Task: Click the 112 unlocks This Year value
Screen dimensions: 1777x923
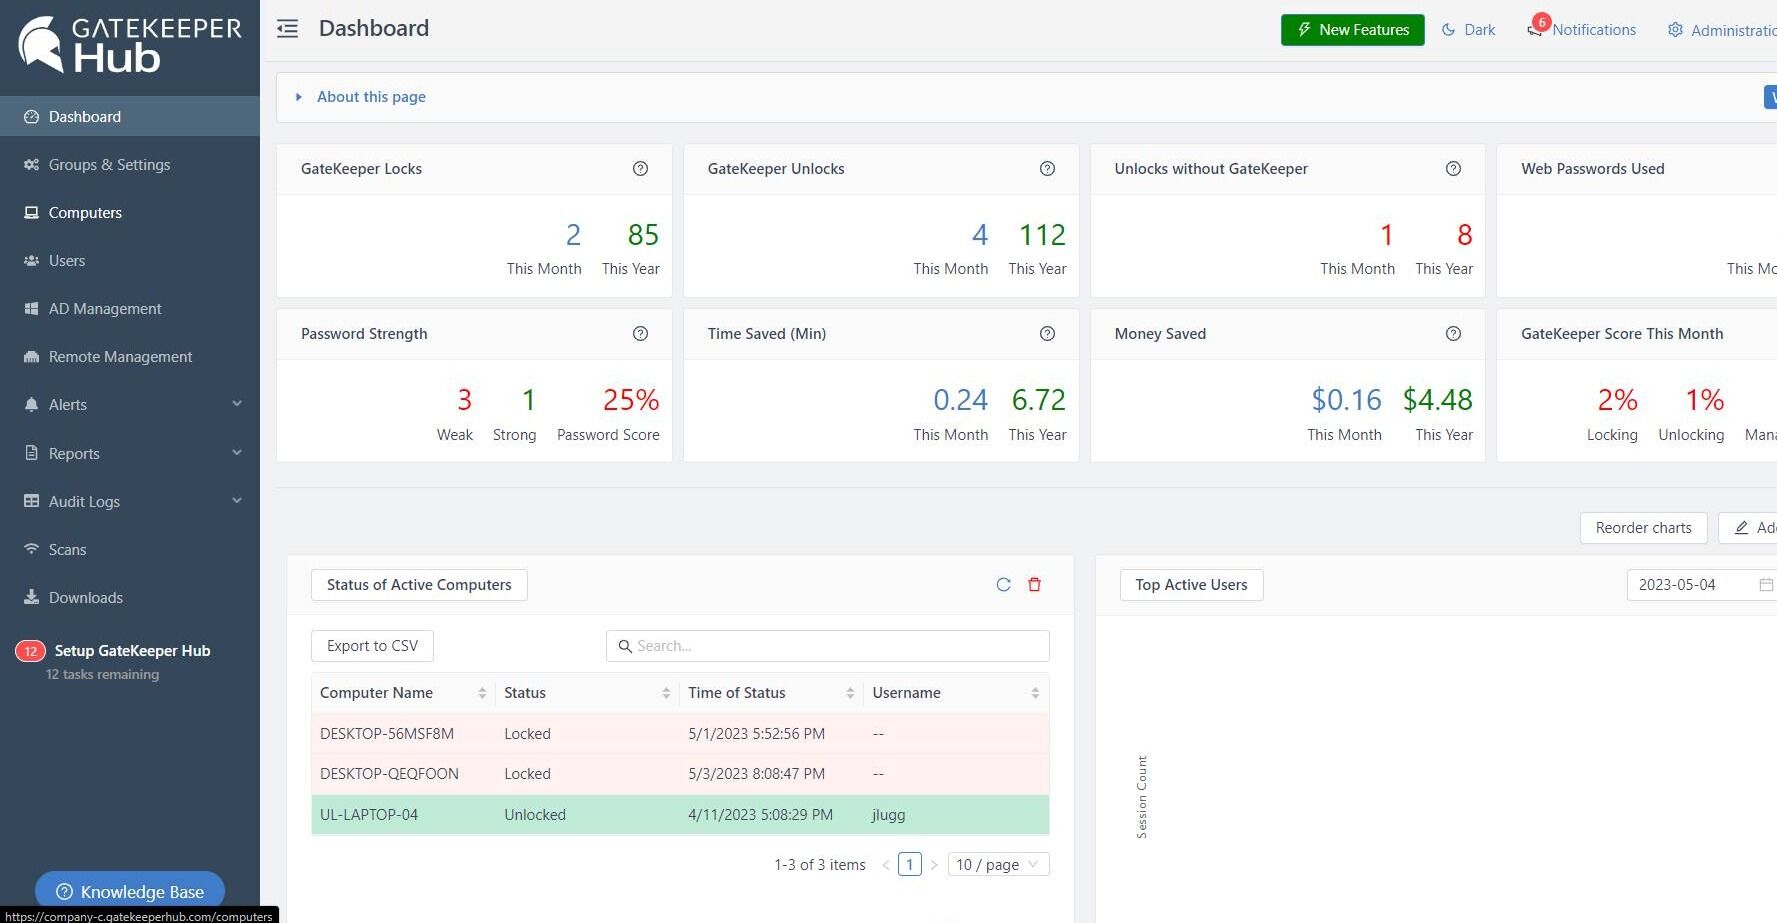Action: pyautogui.click(x=1042, y=235)
